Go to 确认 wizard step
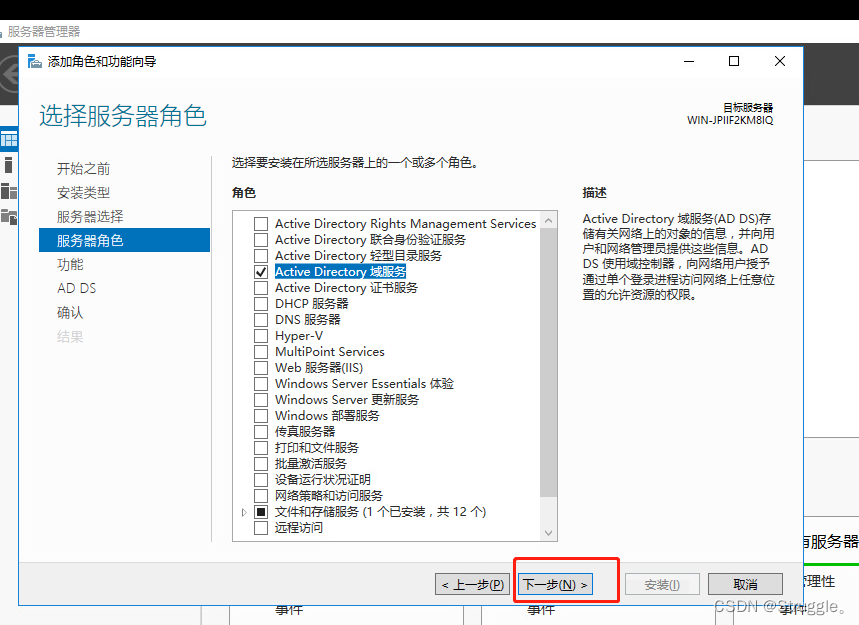The image size is (859, 625). coord(70,312)
